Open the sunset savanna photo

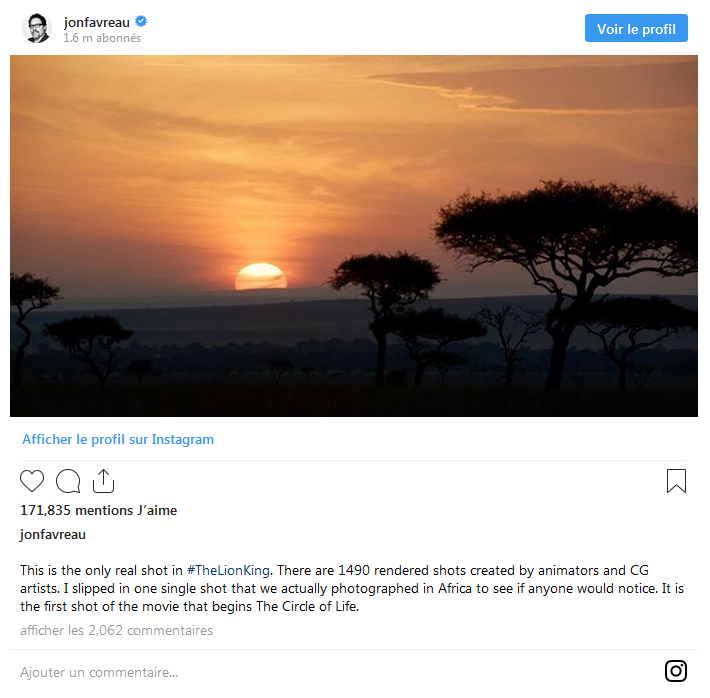click(x=354, y=236)
